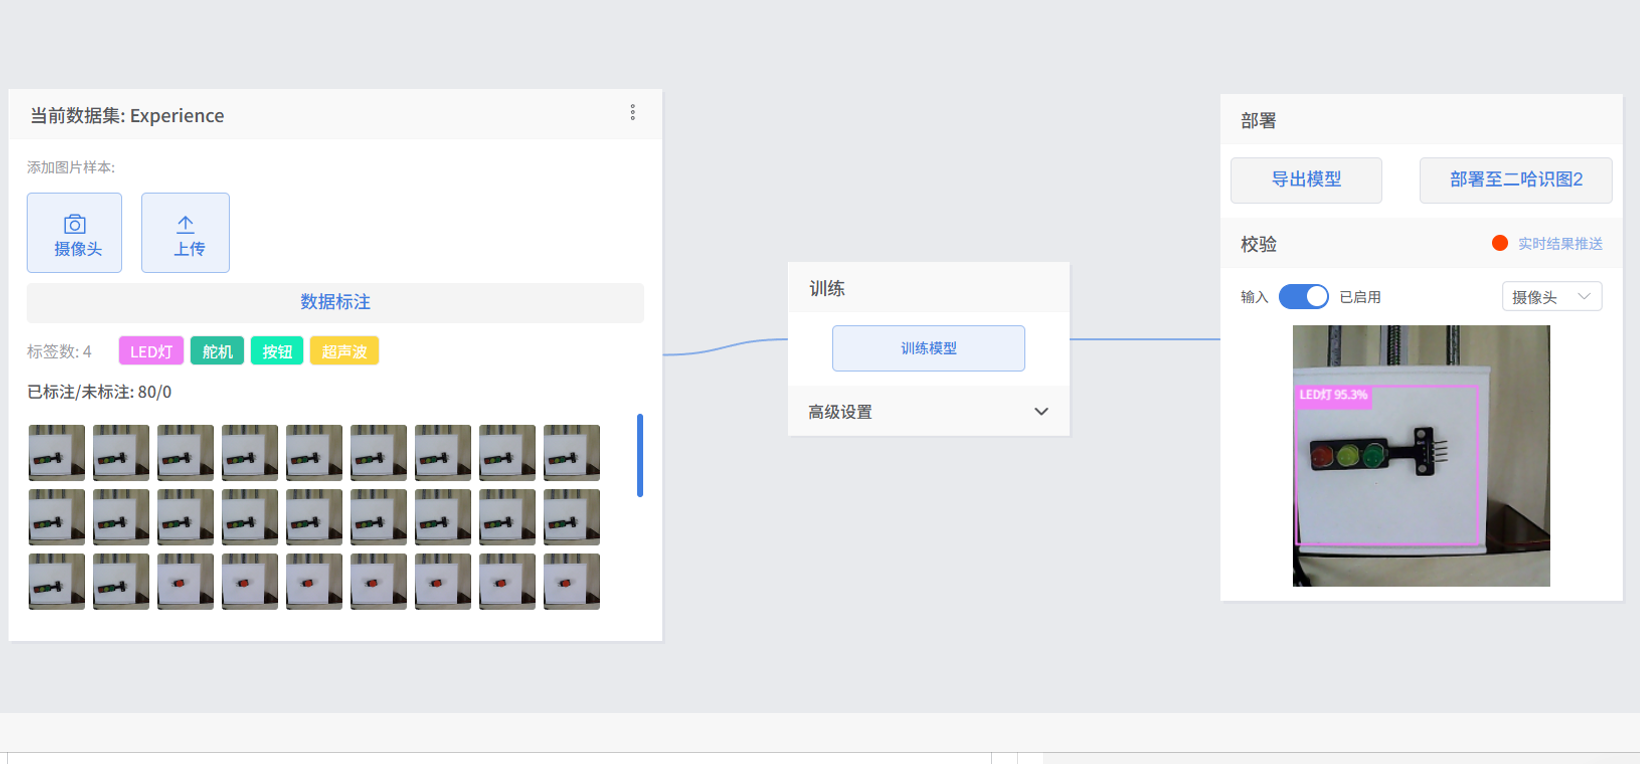Select the yellow 超声波 label tag
Image resolution: width=1640 pixels, height=764 pixels.
(x=344, y=351)
